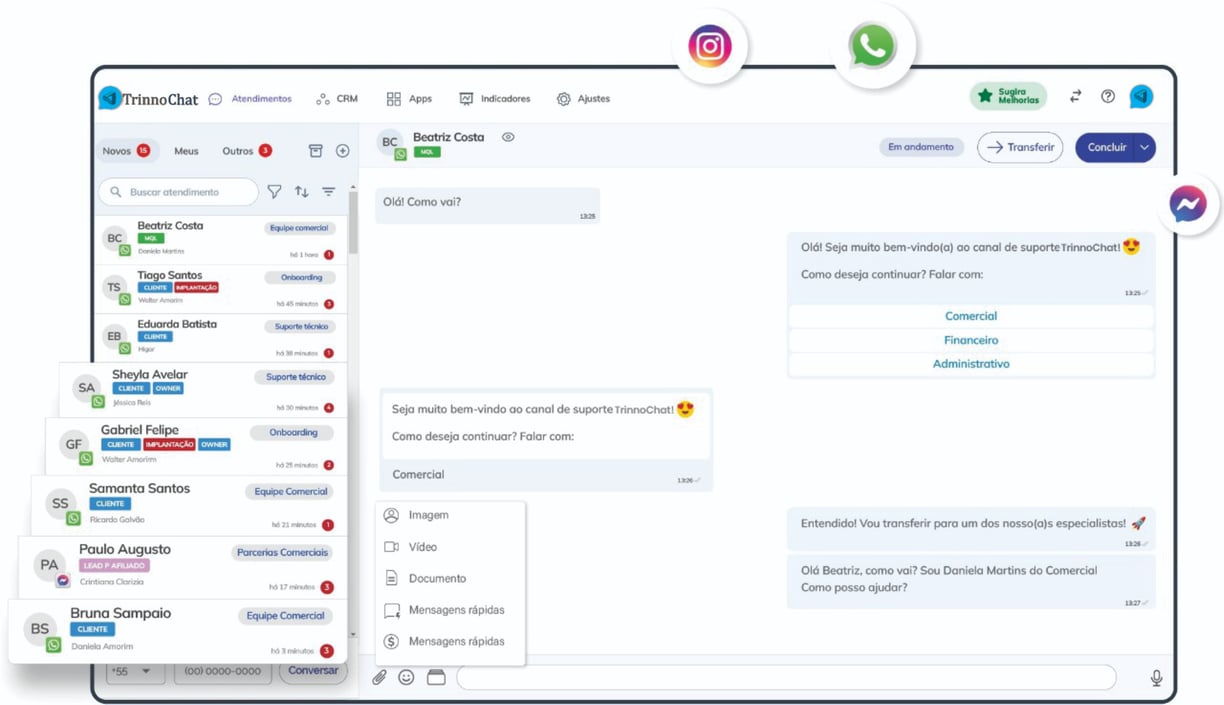Open the archive box icon
Image resolution: width=1224 pixels, height=705 pixels.
pyautogui.click(x=315, y=151)
